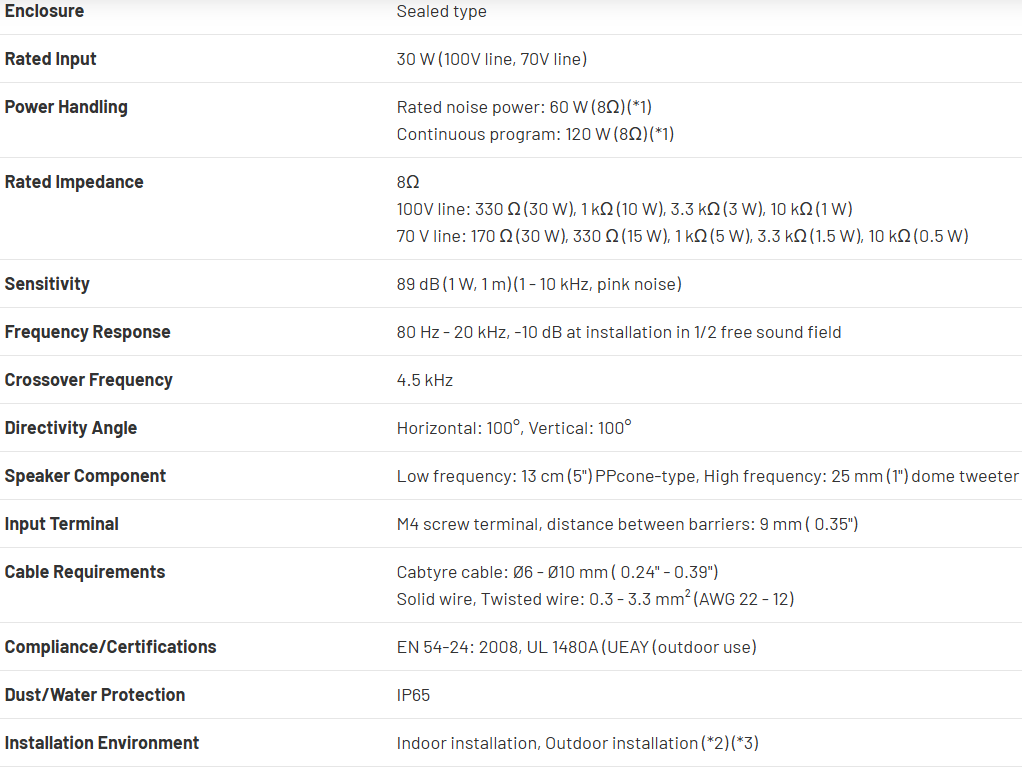Click the Frequency Response label
1022x767 pixels.
pos(87,332)
